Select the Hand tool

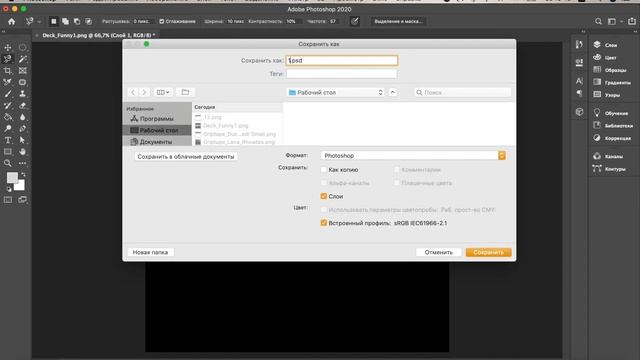click(x=22, y=152)
